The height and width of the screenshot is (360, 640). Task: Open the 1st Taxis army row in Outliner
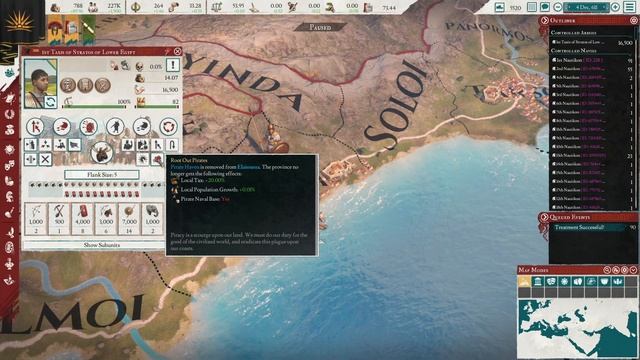point(592,42)
